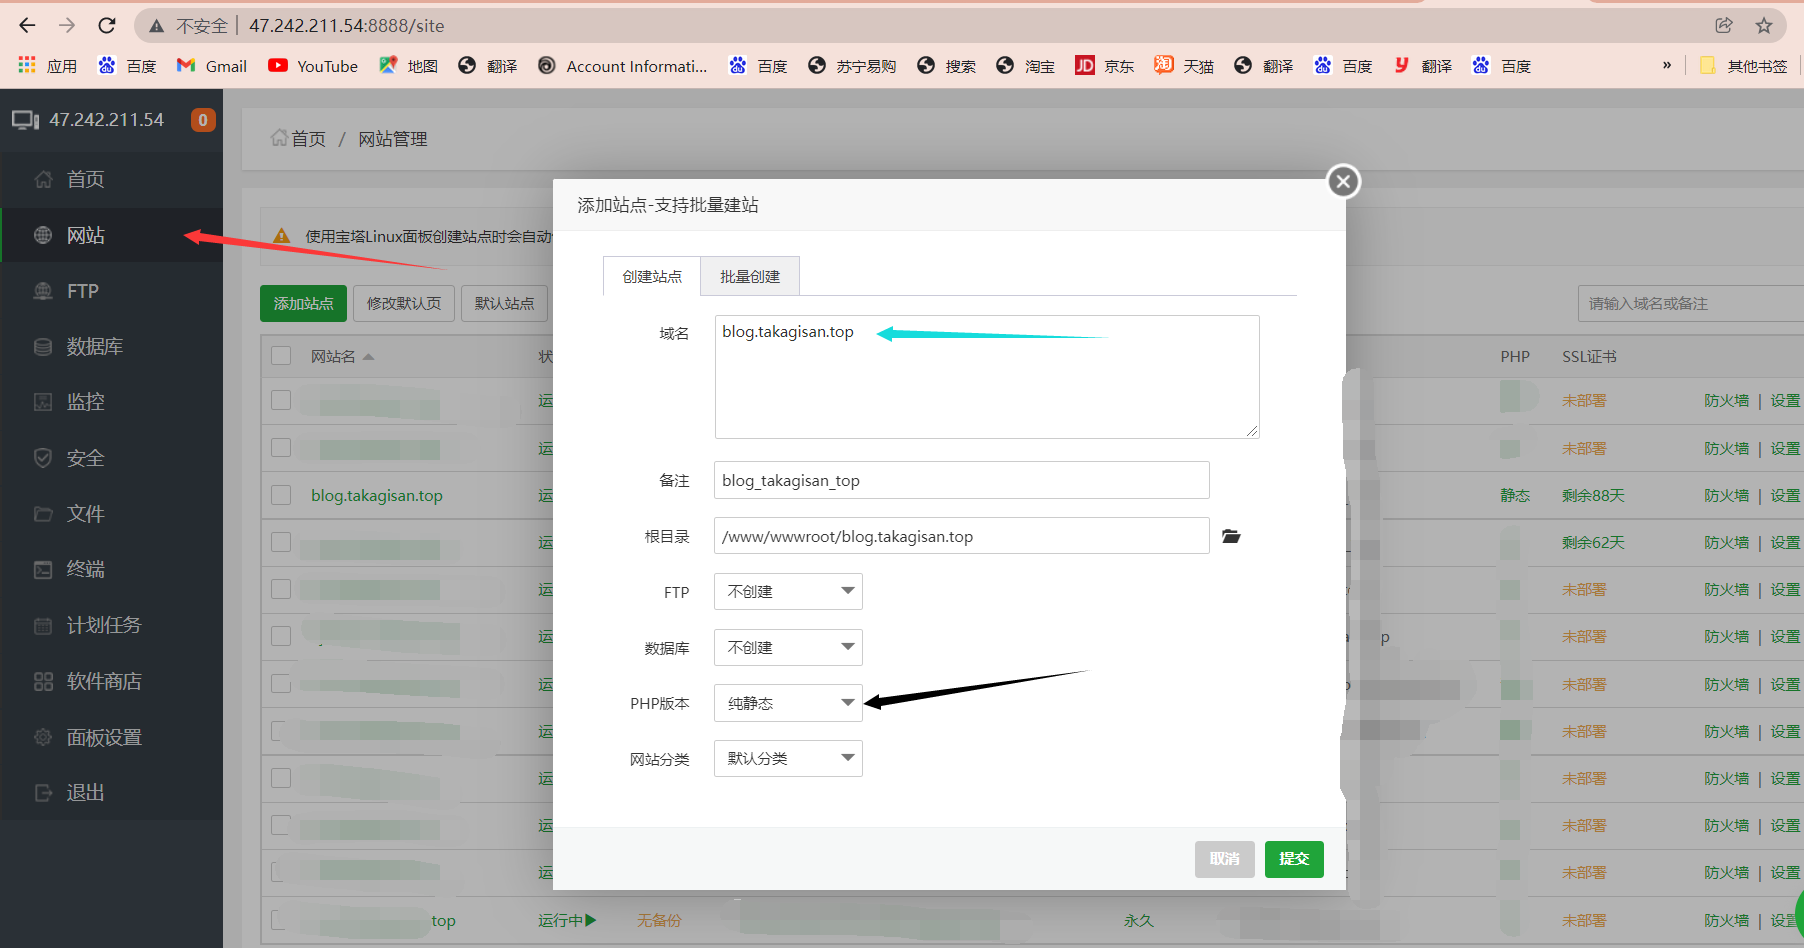Click the 添加站点 button

tap(304, 303)
